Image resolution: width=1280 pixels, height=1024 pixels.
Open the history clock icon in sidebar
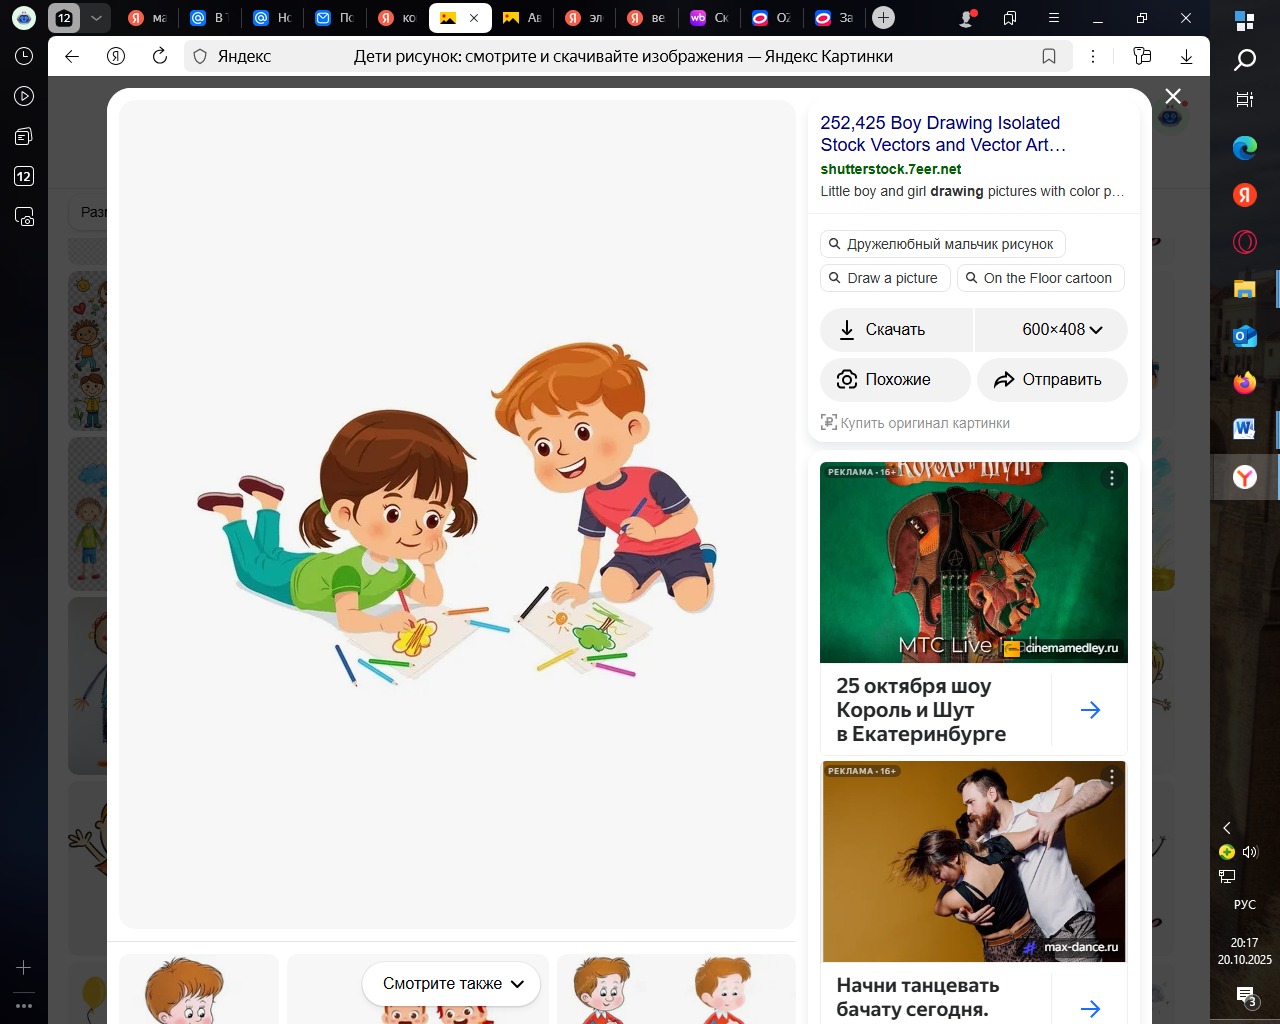click(x=24, y=56)
